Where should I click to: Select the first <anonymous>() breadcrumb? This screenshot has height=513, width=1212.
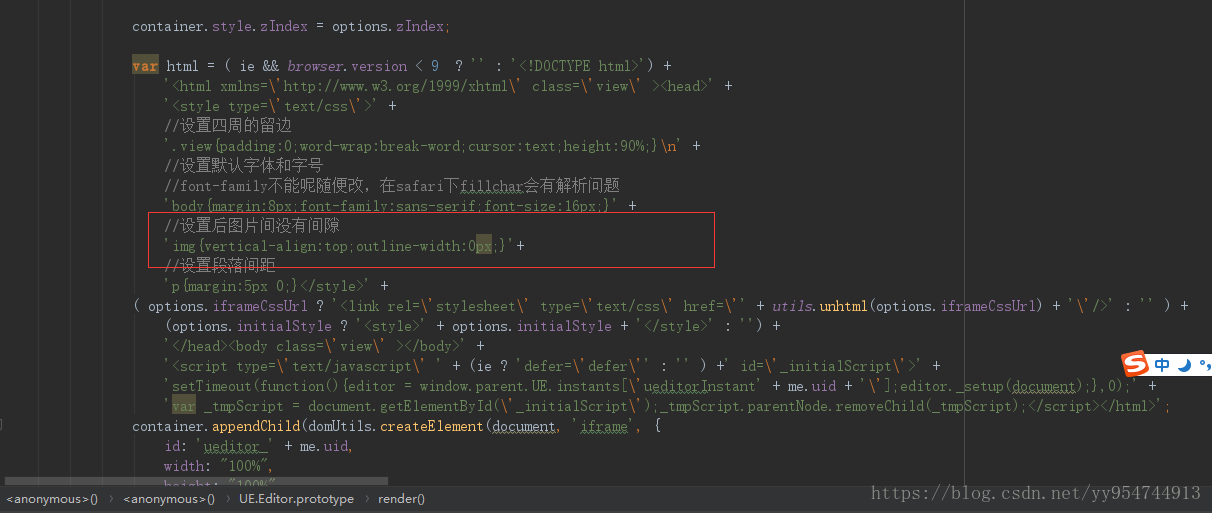point(52,498)
